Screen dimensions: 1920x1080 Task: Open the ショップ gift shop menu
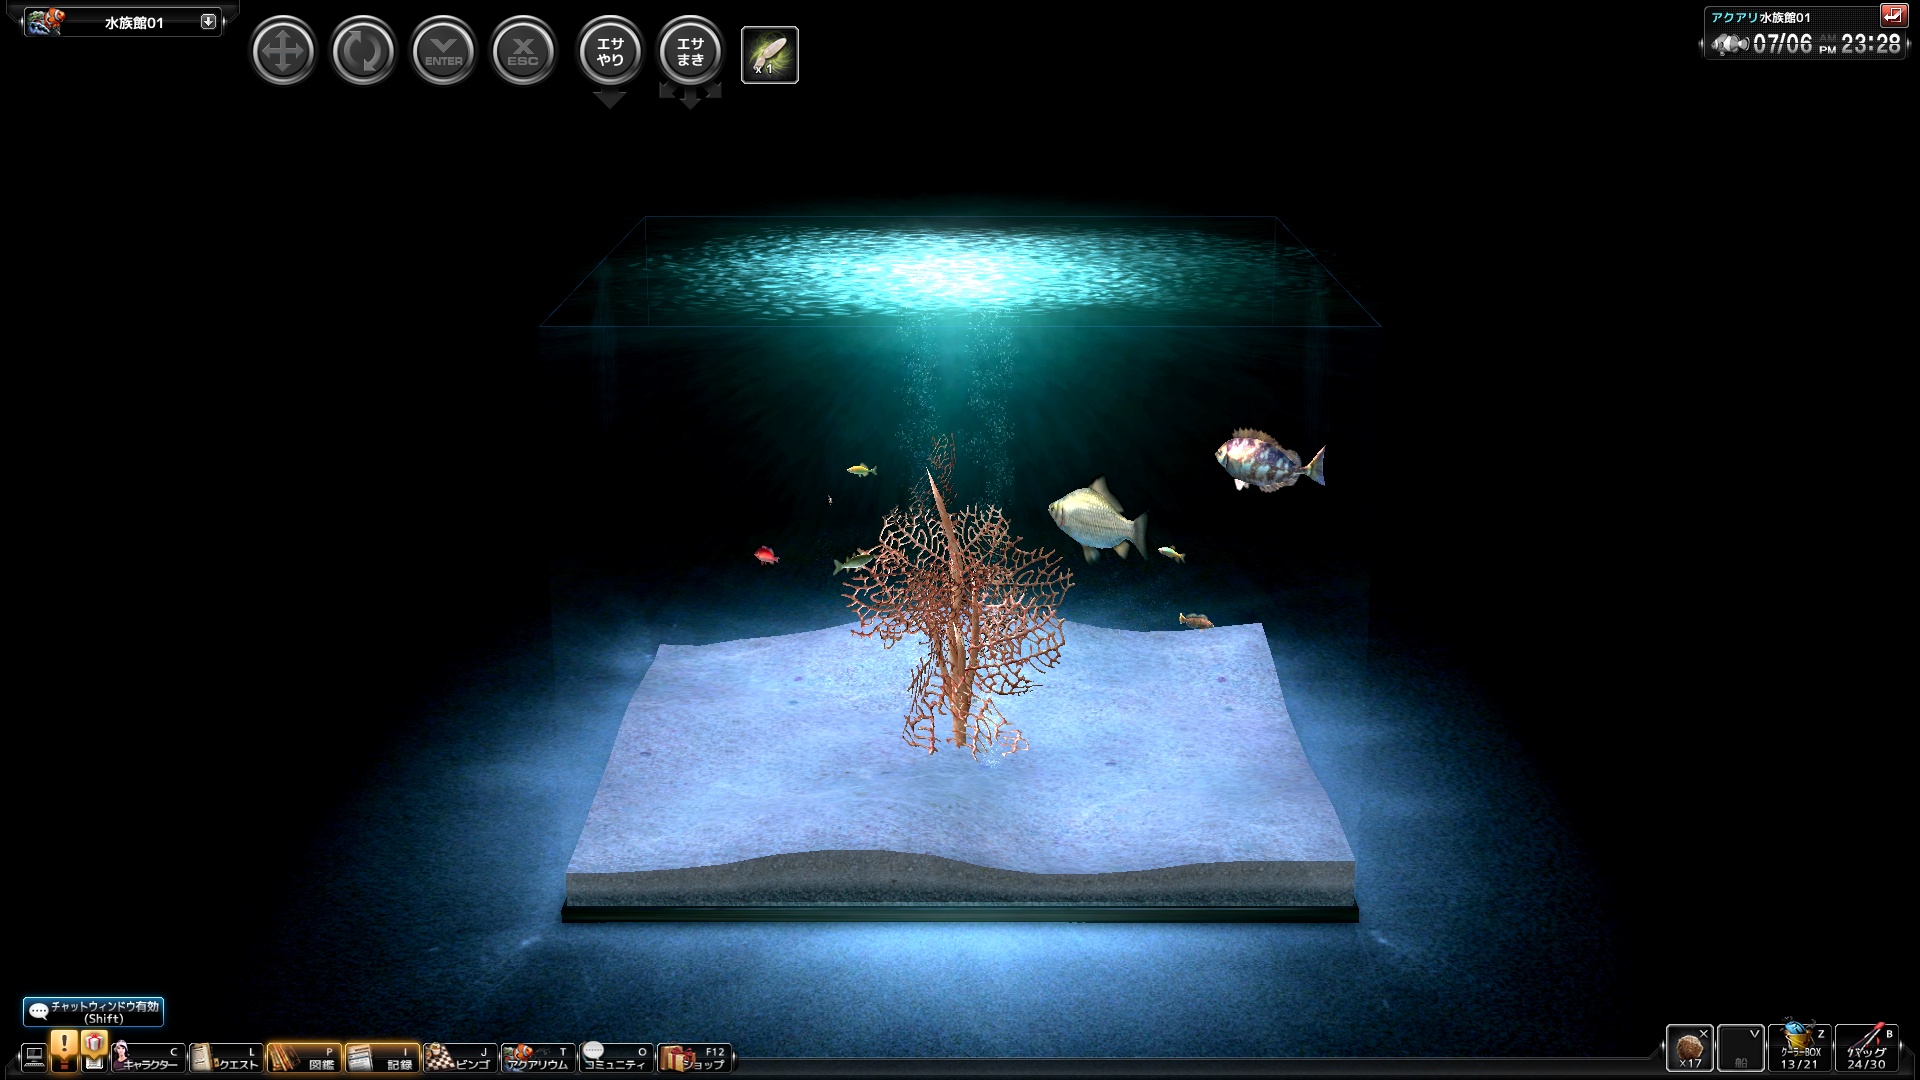(694, 1058)
